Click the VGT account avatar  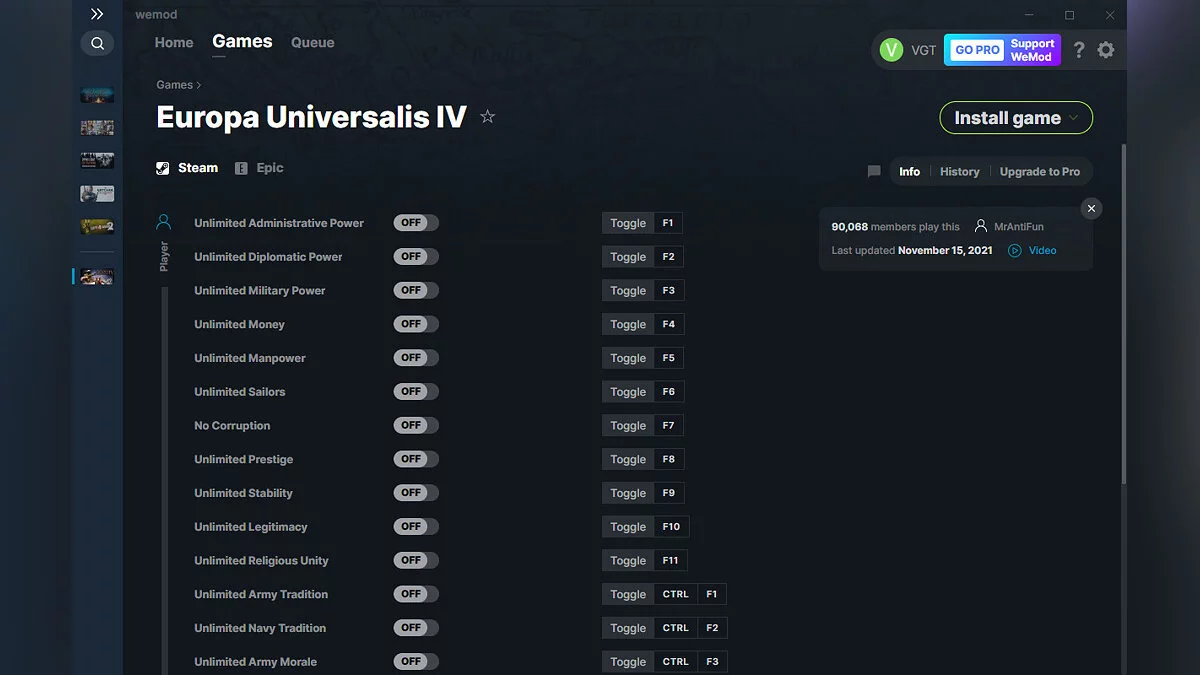(890, 49)
